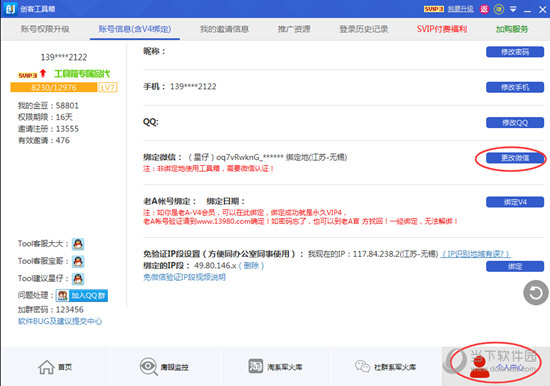This screenshot has height=386, width=550.
Task: Click the bound WeChat ID oq7vRwknG text
Action: pos(249,157)
